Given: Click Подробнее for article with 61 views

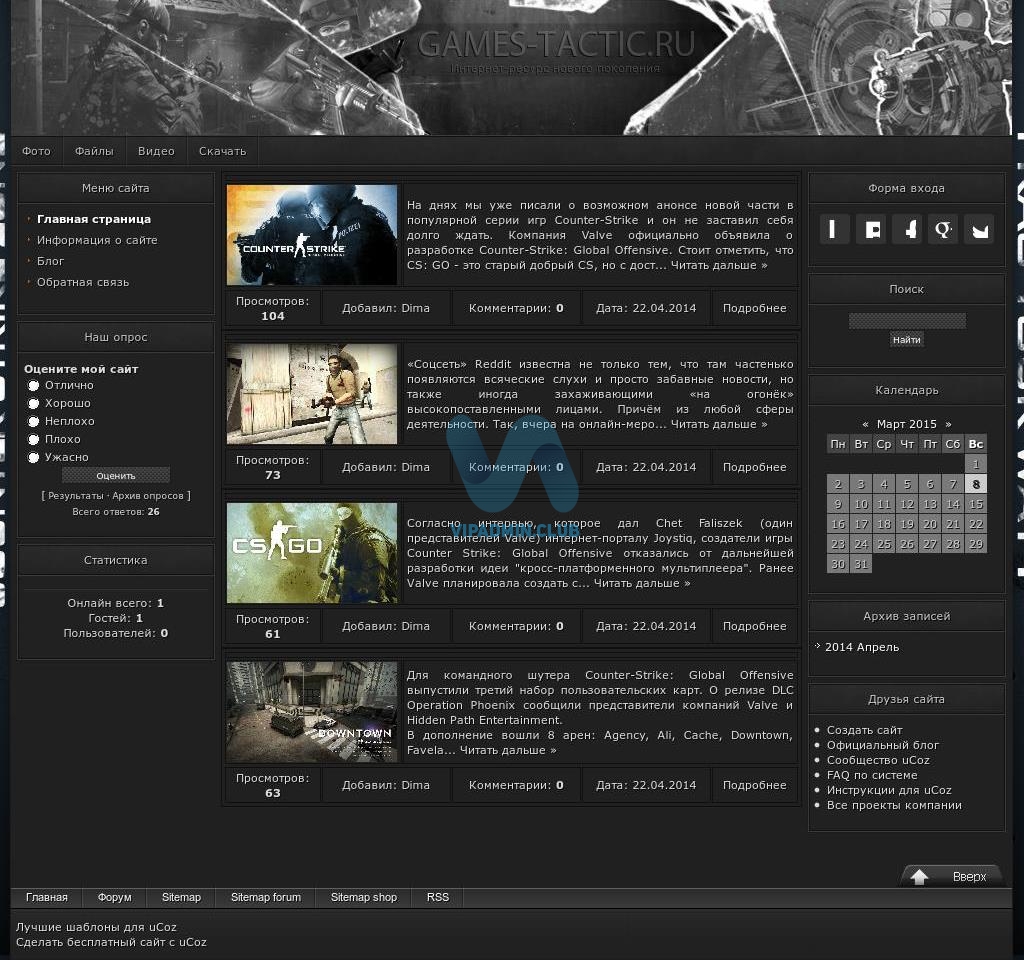Looking at the screenshot, I should point(754,626).
